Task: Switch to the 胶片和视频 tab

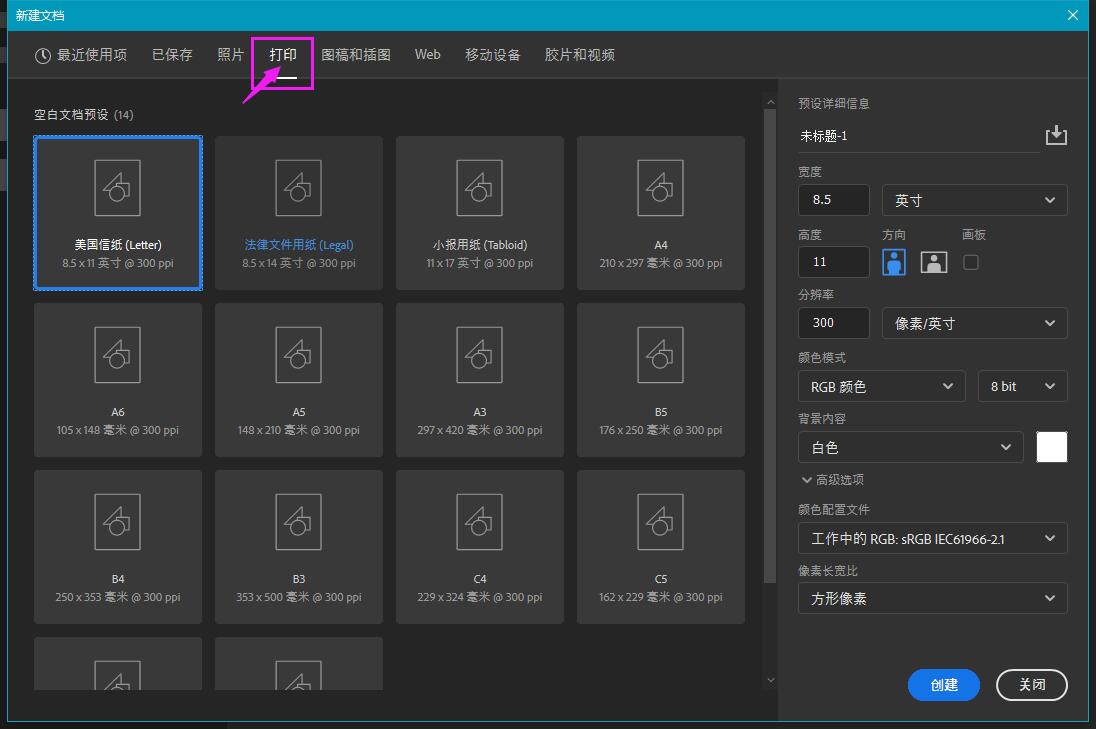Action: tap(579, 55)
